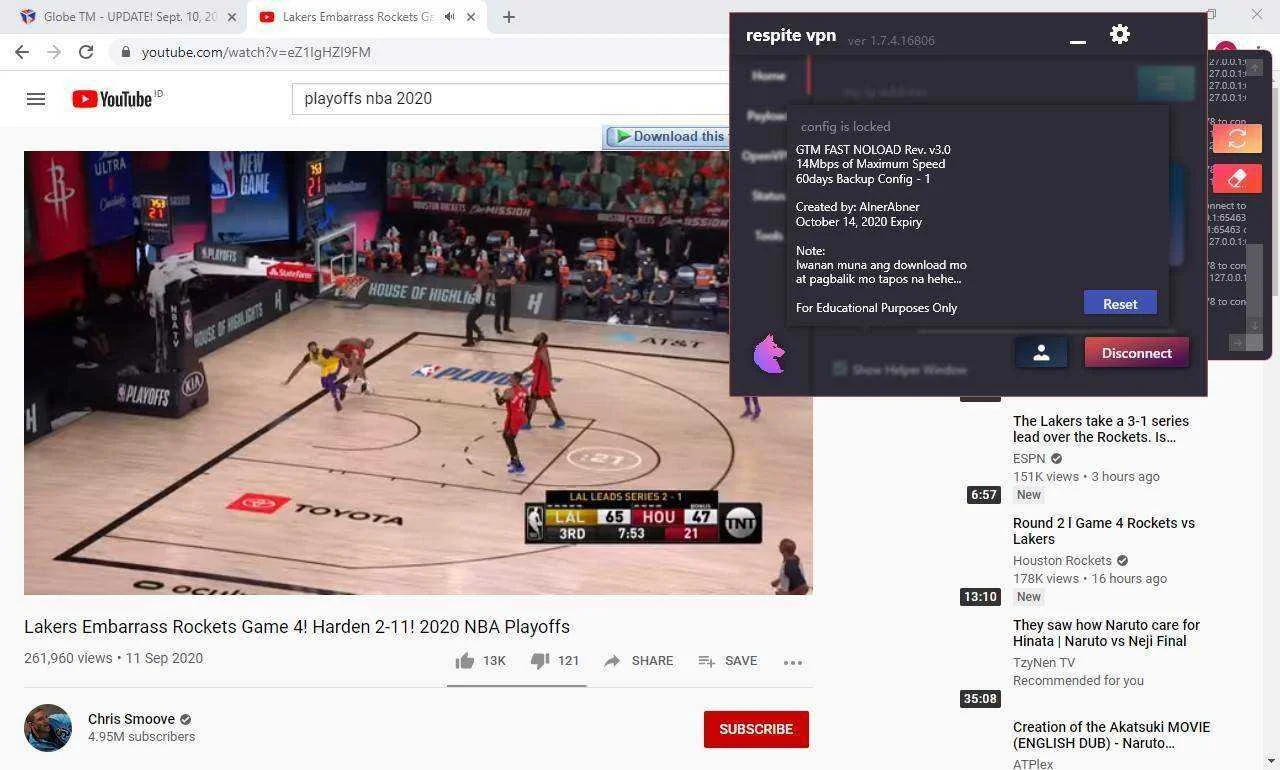Click the page scrollbar down arrow
The image size is (1280, 770).
[1271, 761]
